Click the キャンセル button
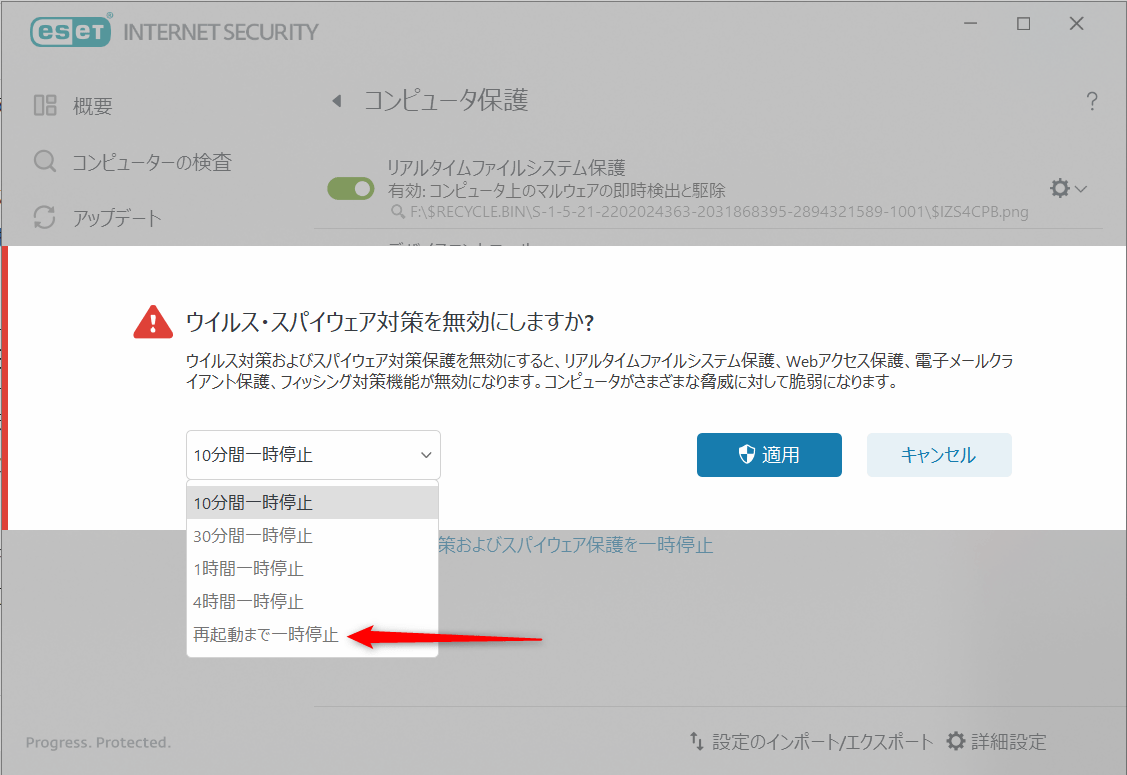Screen dimensions: 1127x775 (x=938, y=455)
